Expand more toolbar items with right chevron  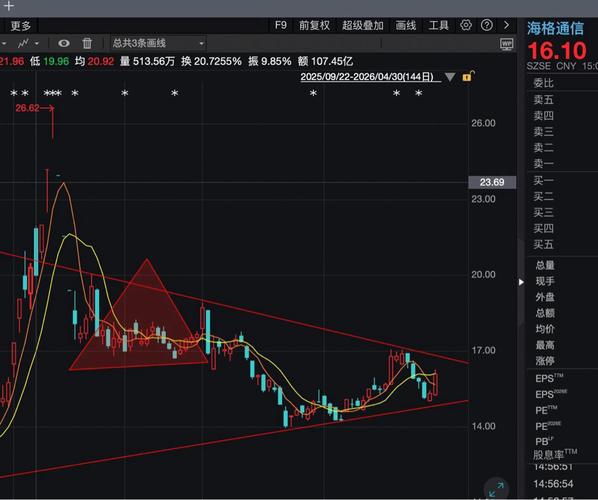[506, 25]
